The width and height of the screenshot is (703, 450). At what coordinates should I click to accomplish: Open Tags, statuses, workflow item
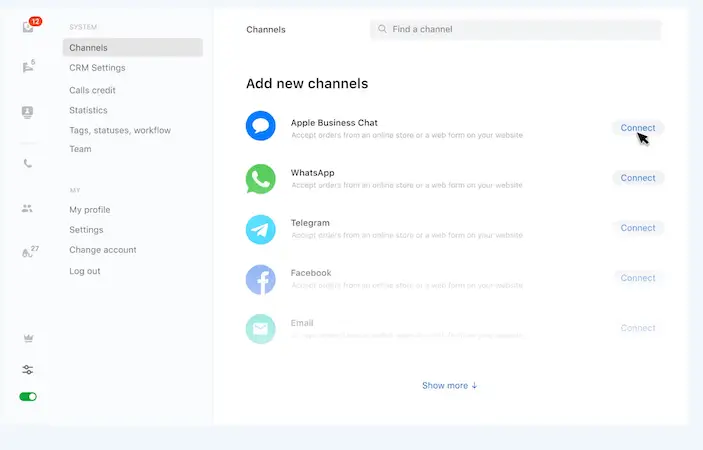(120, 130)
